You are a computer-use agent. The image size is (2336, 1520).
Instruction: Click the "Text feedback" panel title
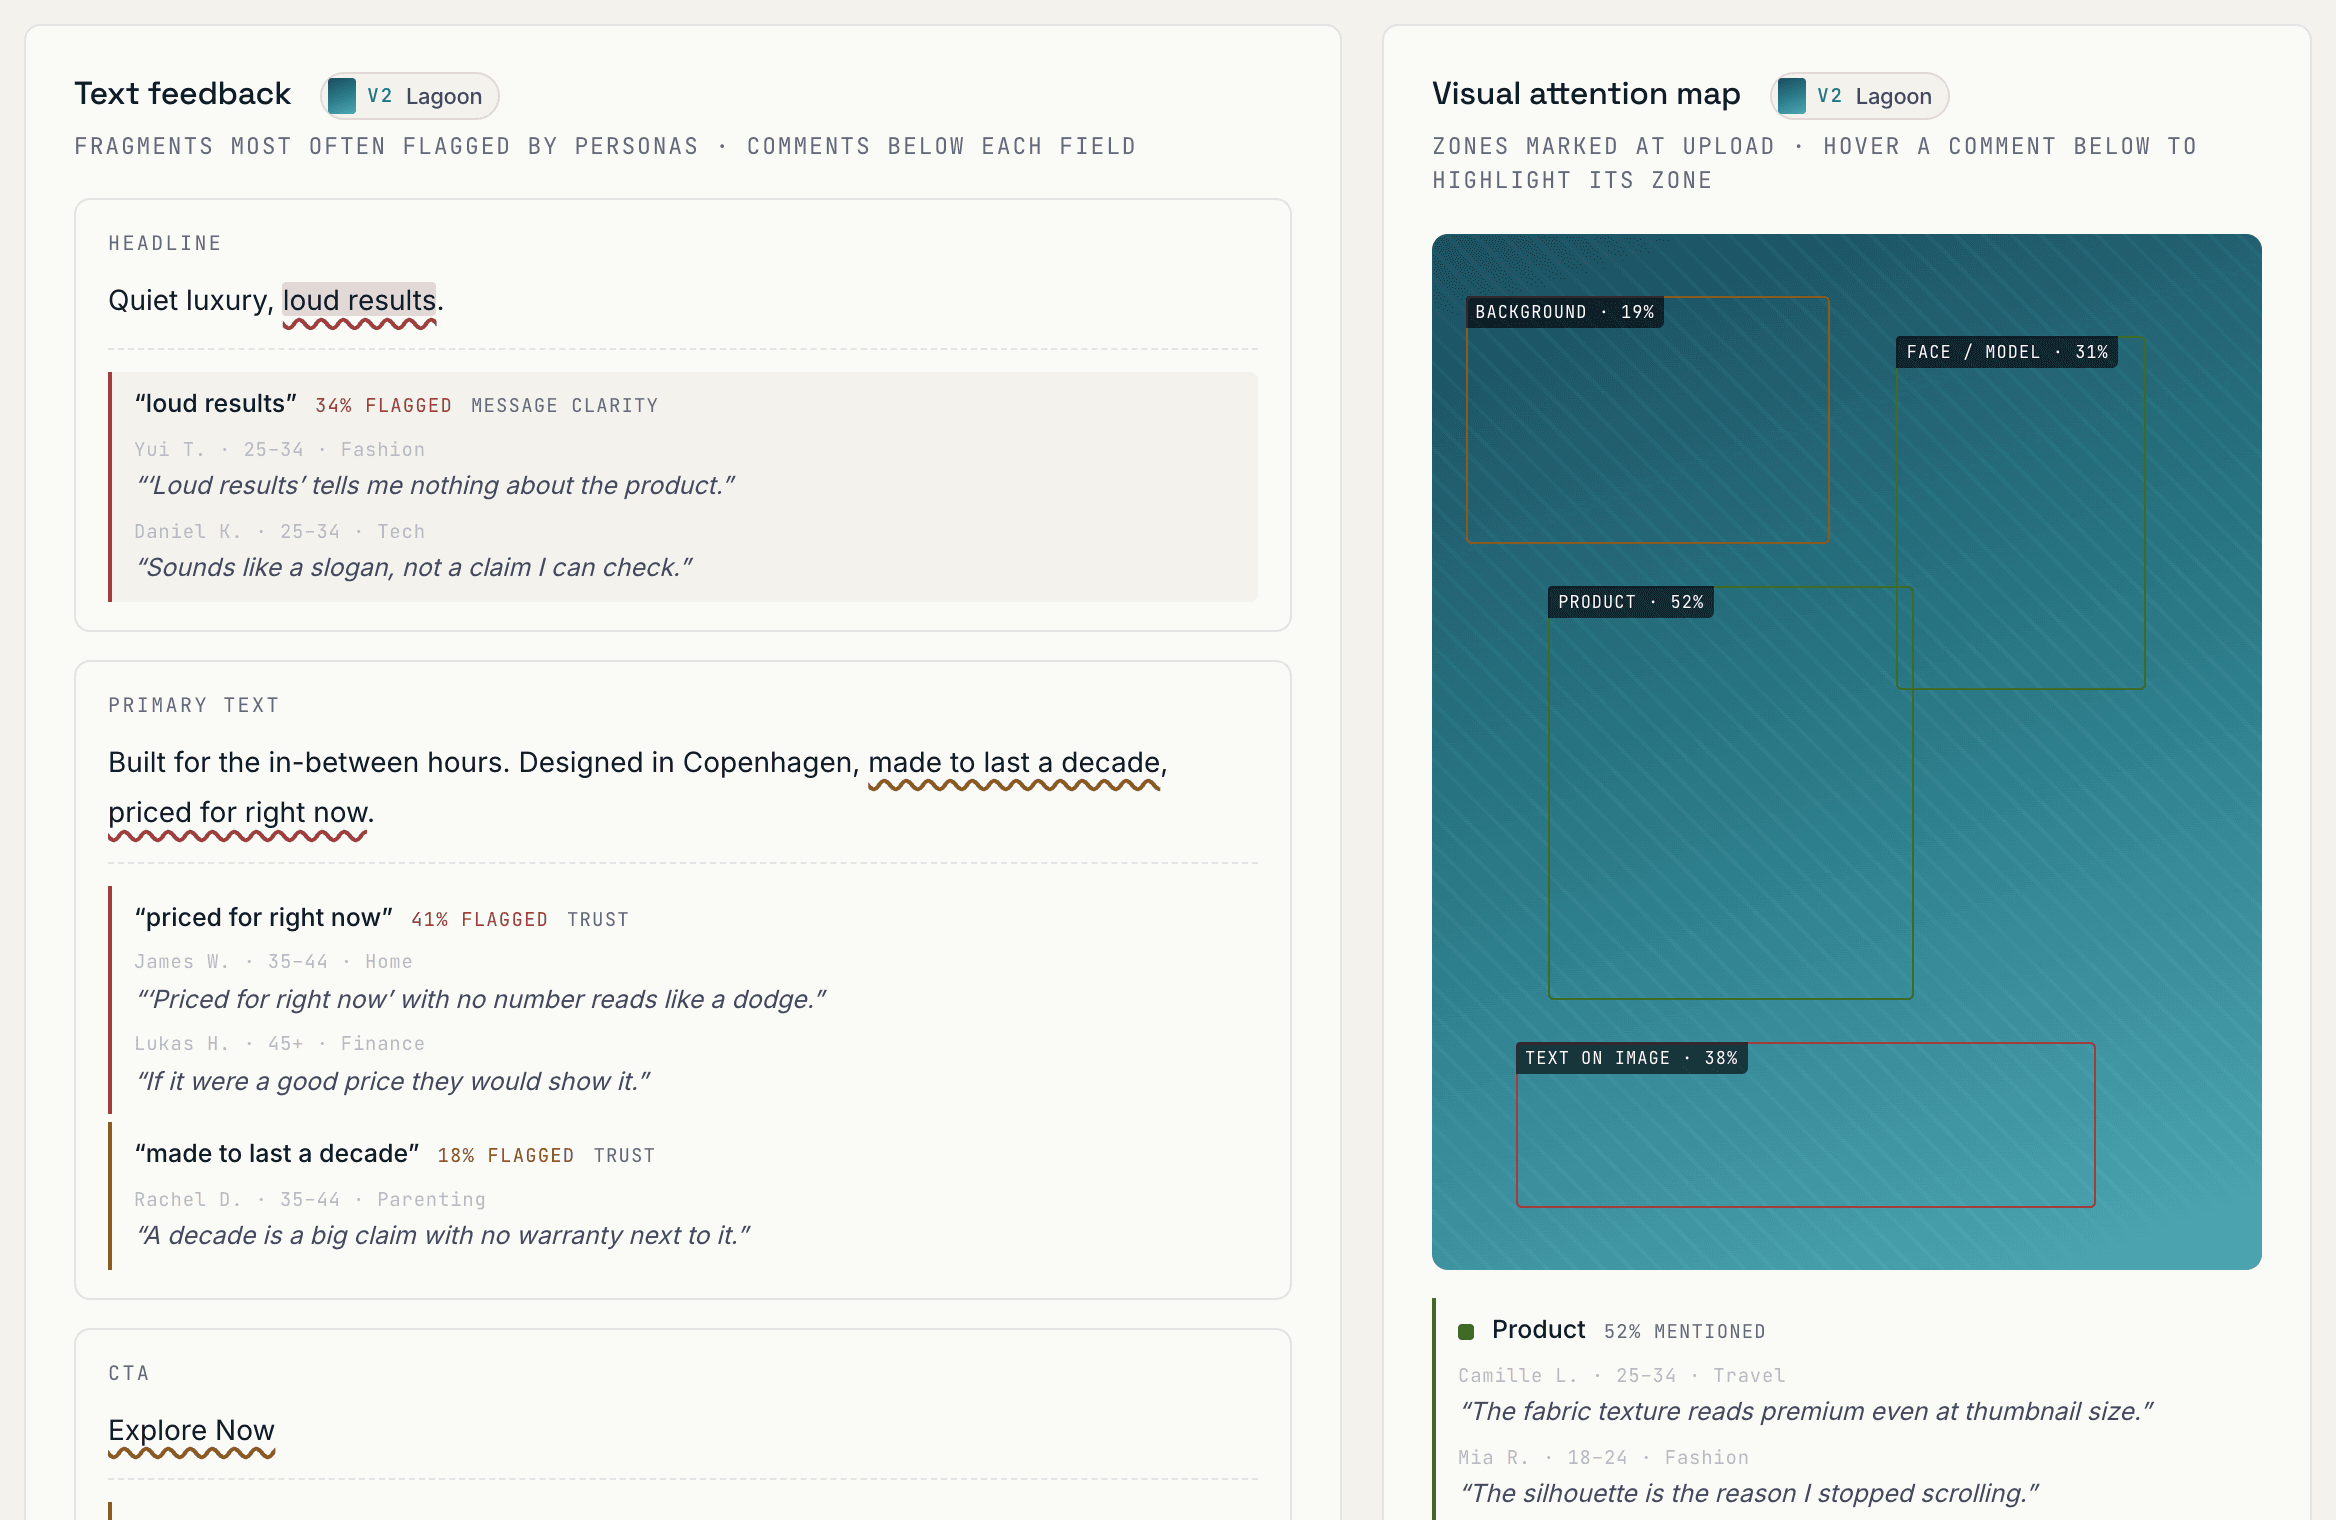(183, 94)
